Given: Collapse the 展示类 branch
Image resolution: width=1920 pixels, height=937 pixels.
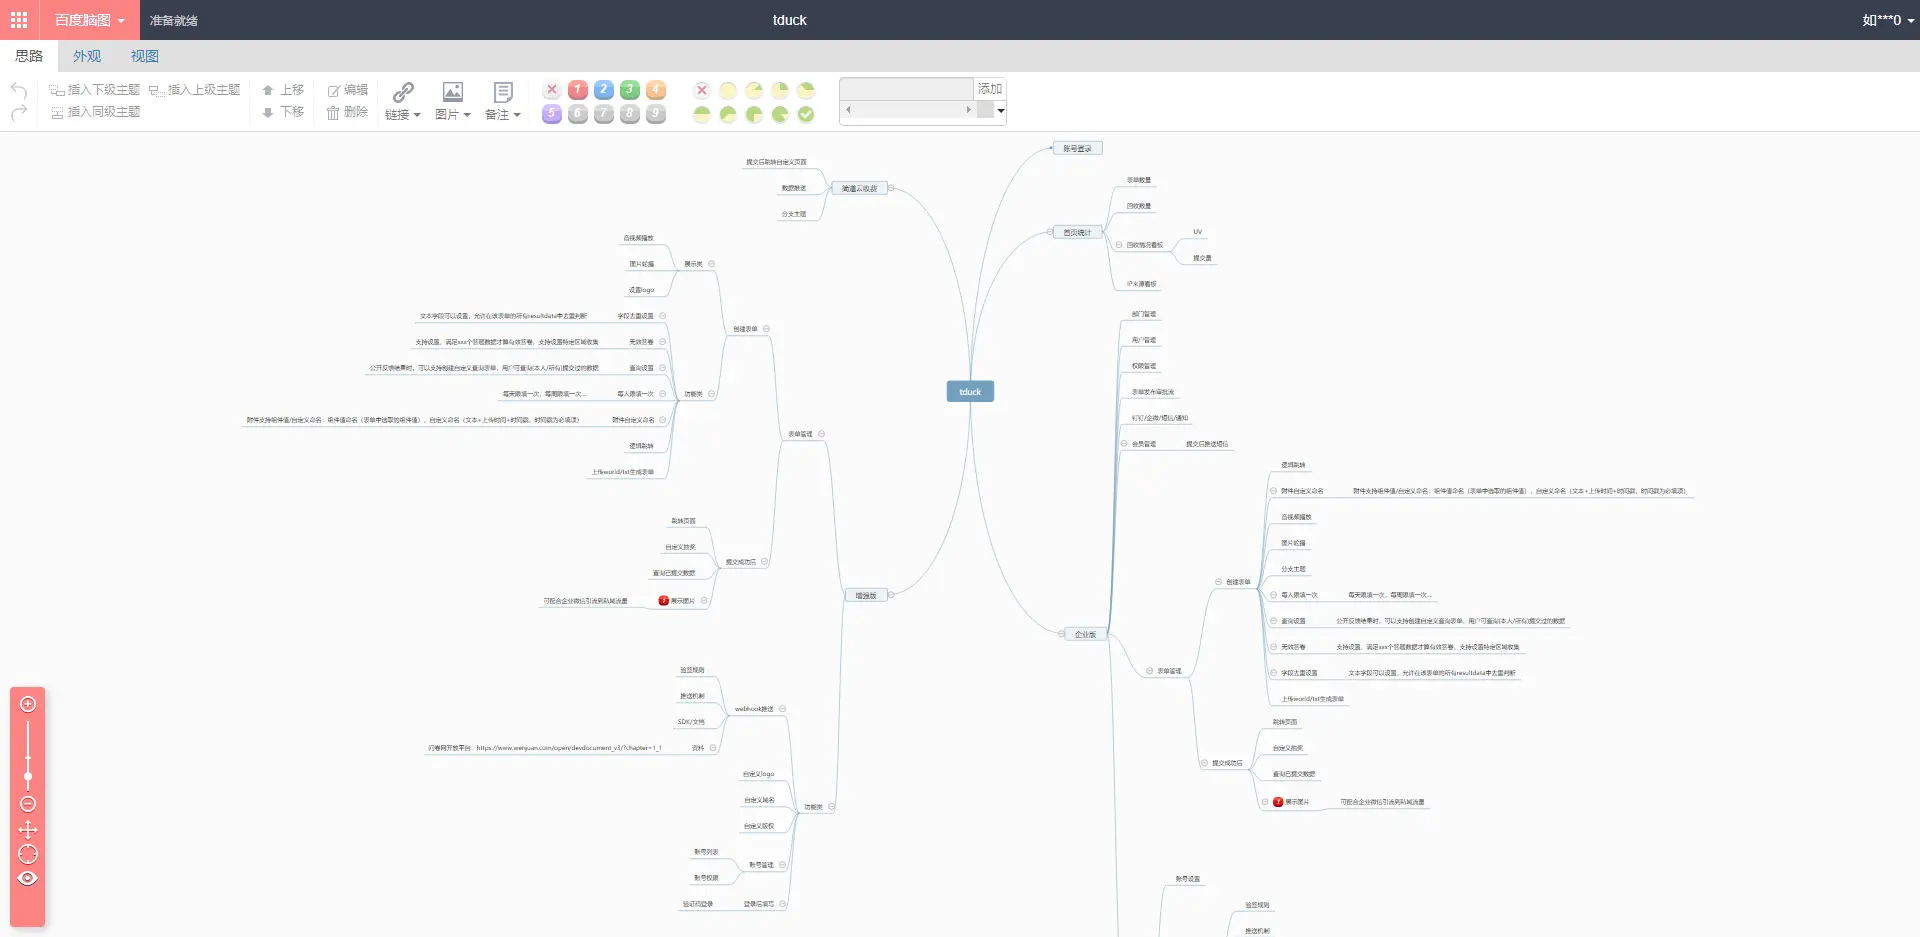Looking at the screenshot, I should tap(711, 264).
